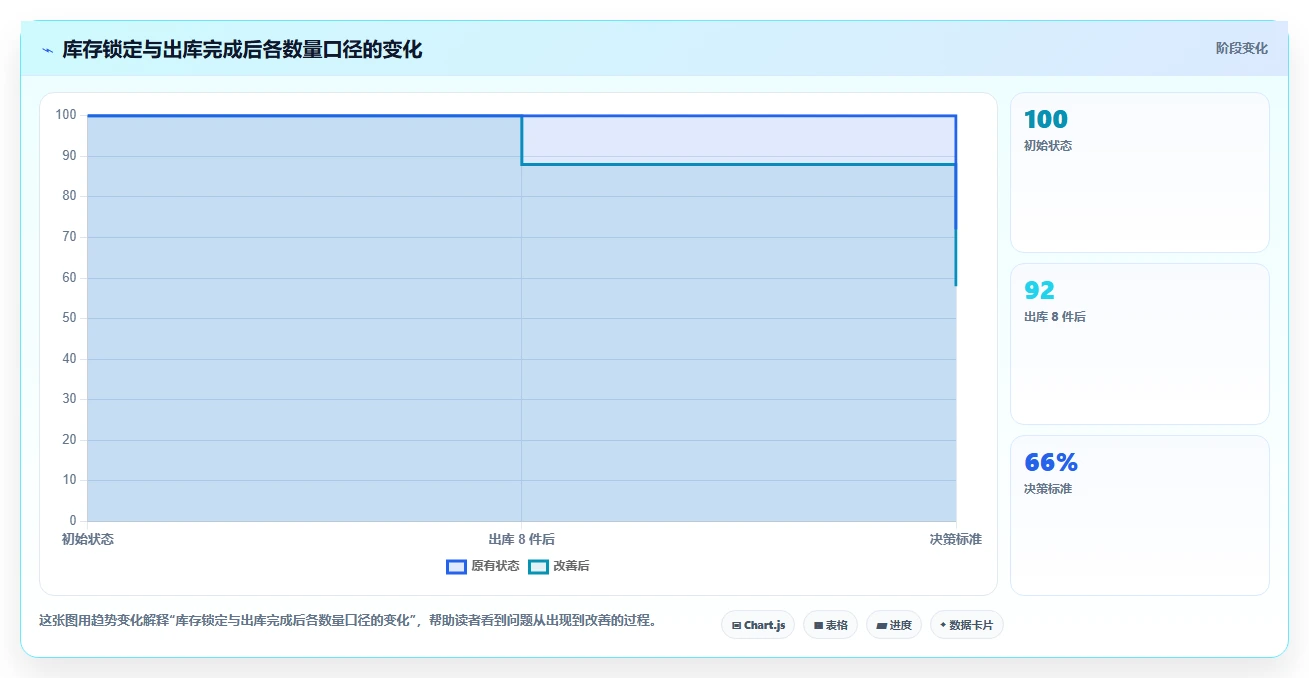Select the card value 66%
Screen dimensions: 1309x678
(1051, 463)
